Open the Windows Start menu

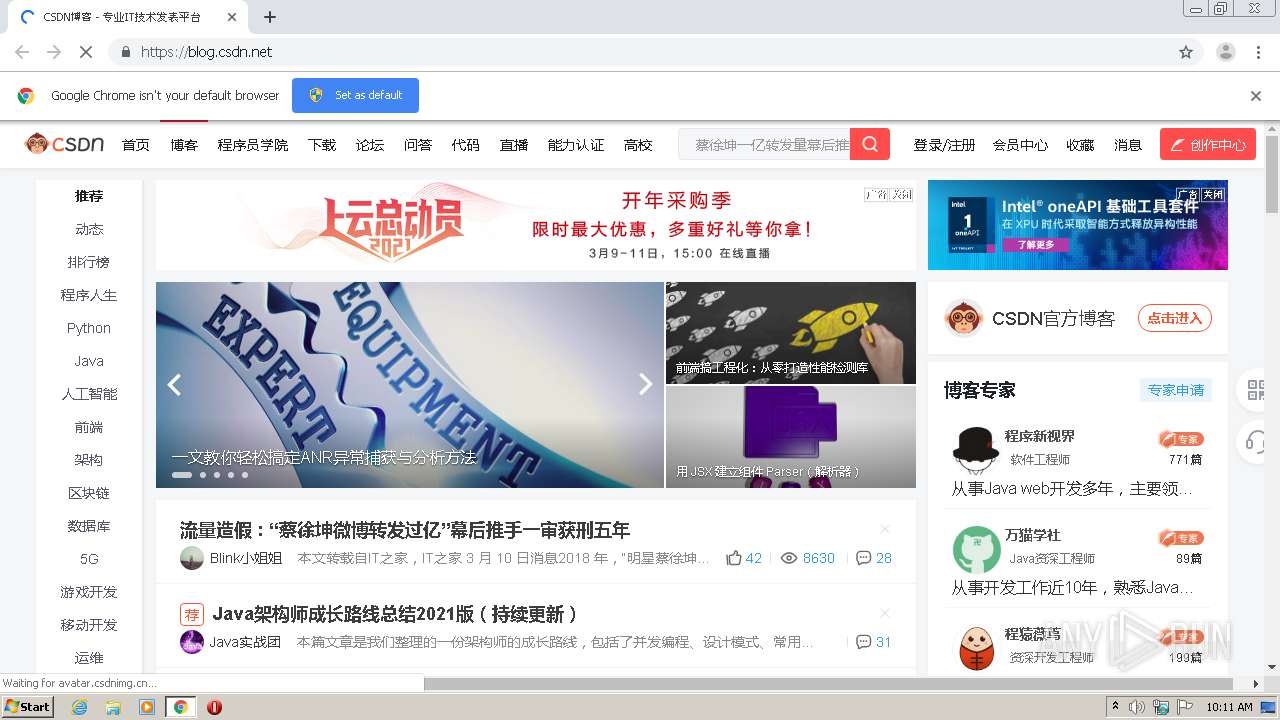[28, 707]
